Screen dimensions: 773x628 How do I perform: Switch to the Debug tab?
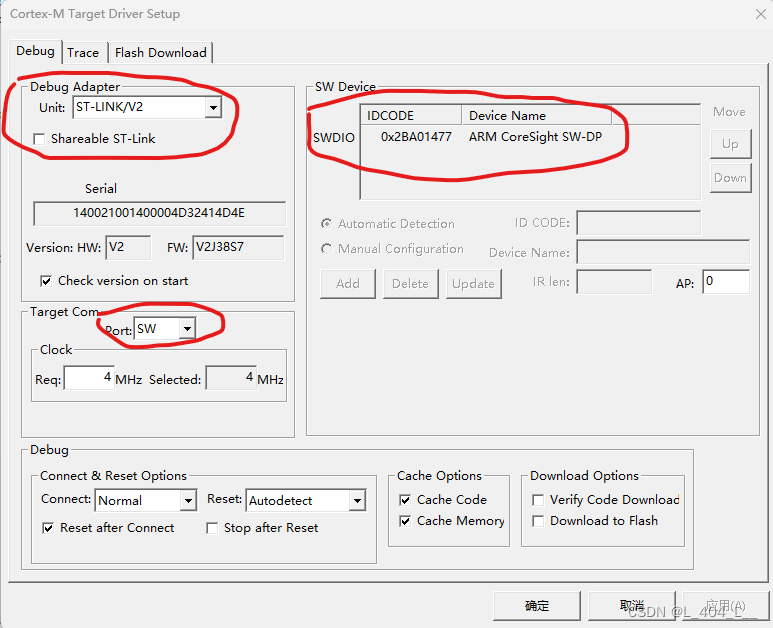pyautogui.click(x=35, y=51)
